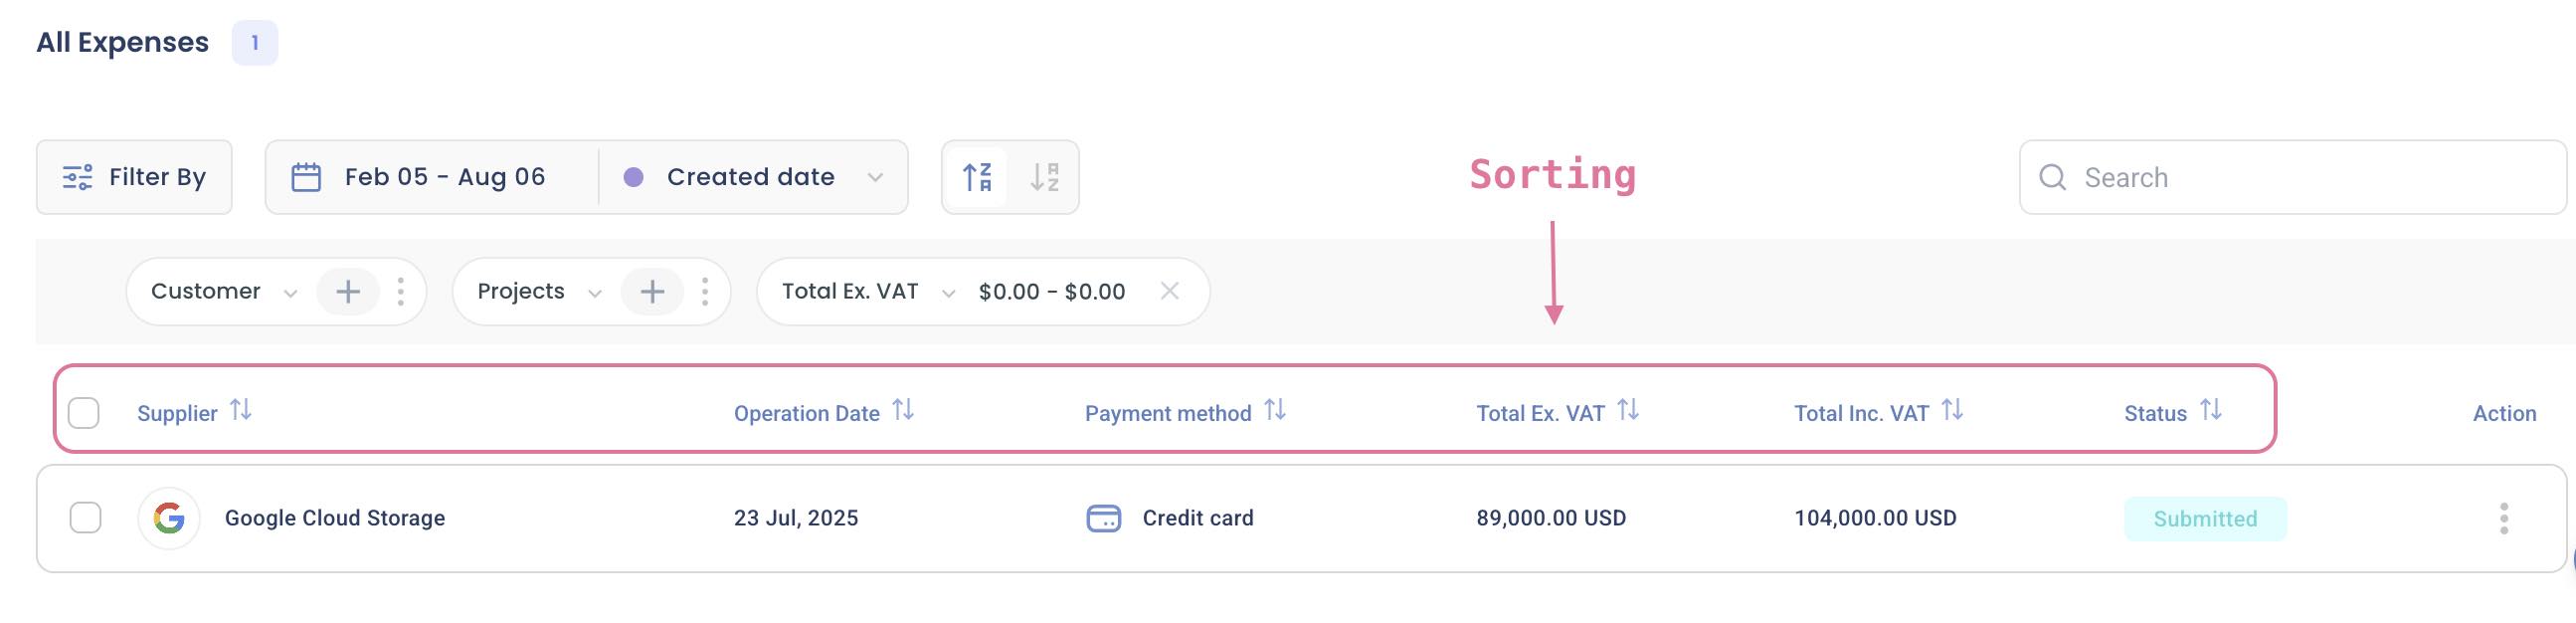Screen dimensions: 2576x623
Task: Click the Submitted status badge
Action: click(x=2205, y=518)
